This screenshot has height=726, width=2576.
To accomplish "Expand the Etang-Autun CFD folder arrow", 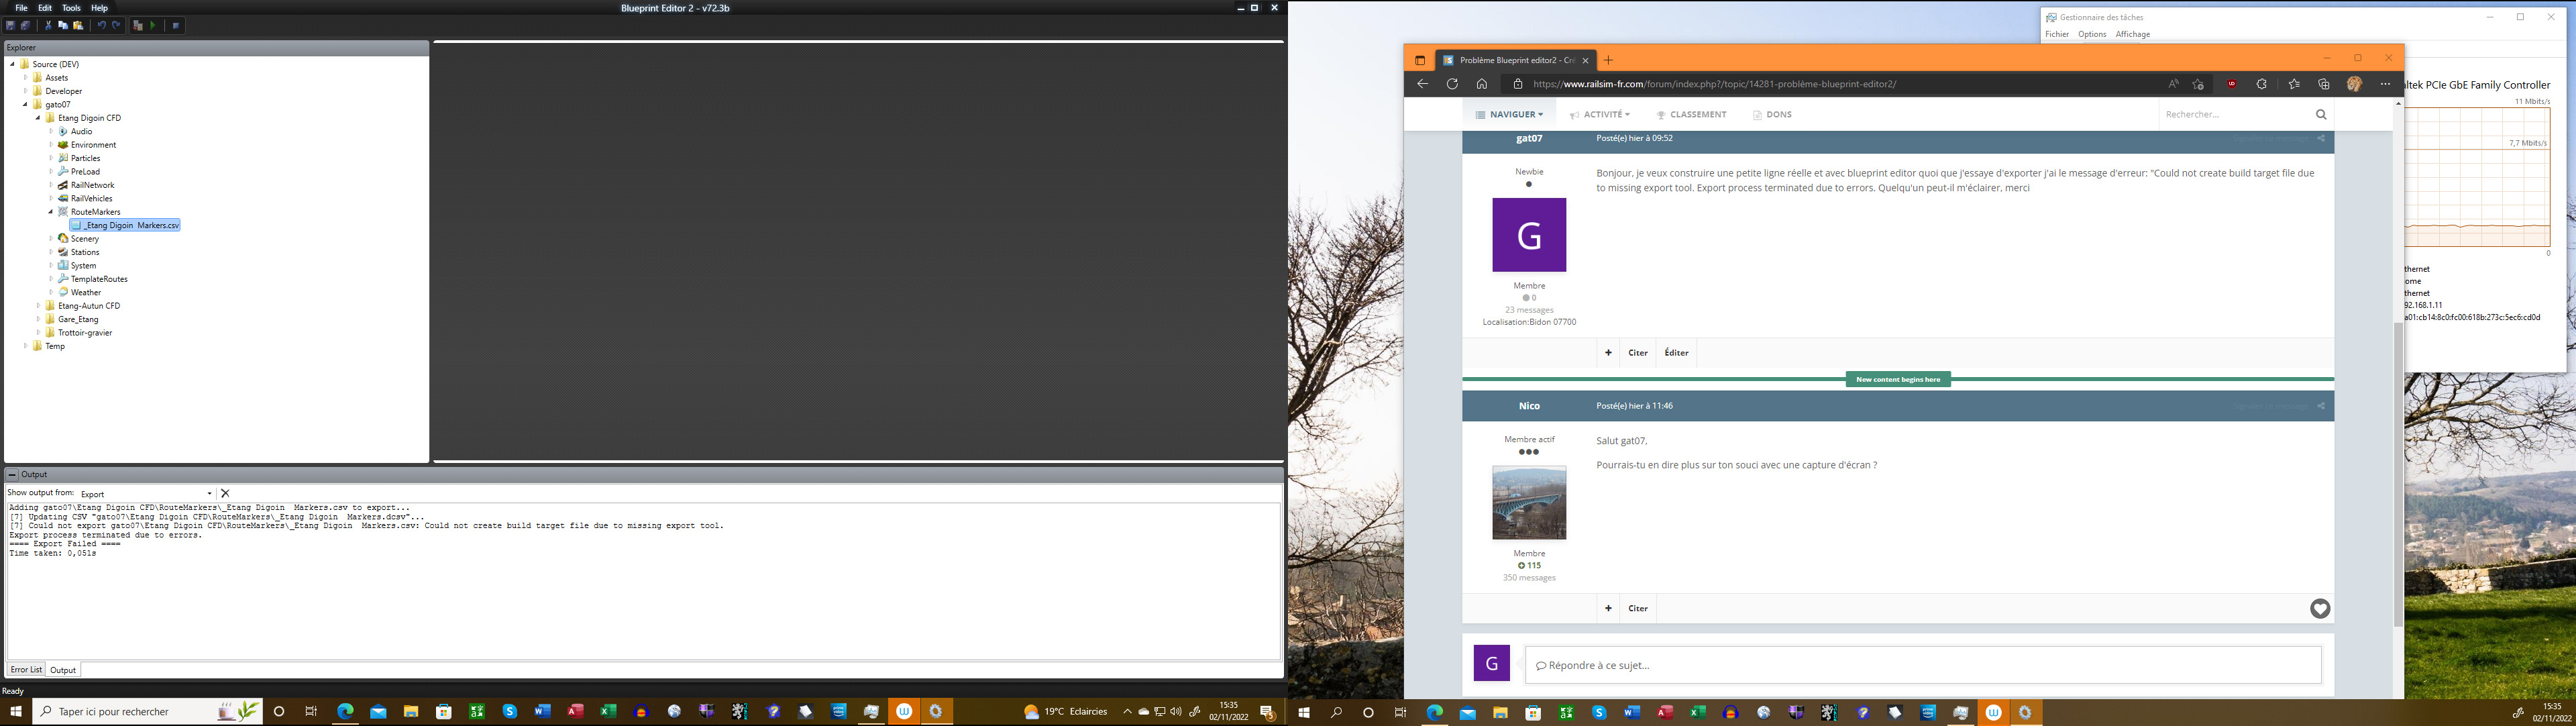I will [x=38, y=306].
